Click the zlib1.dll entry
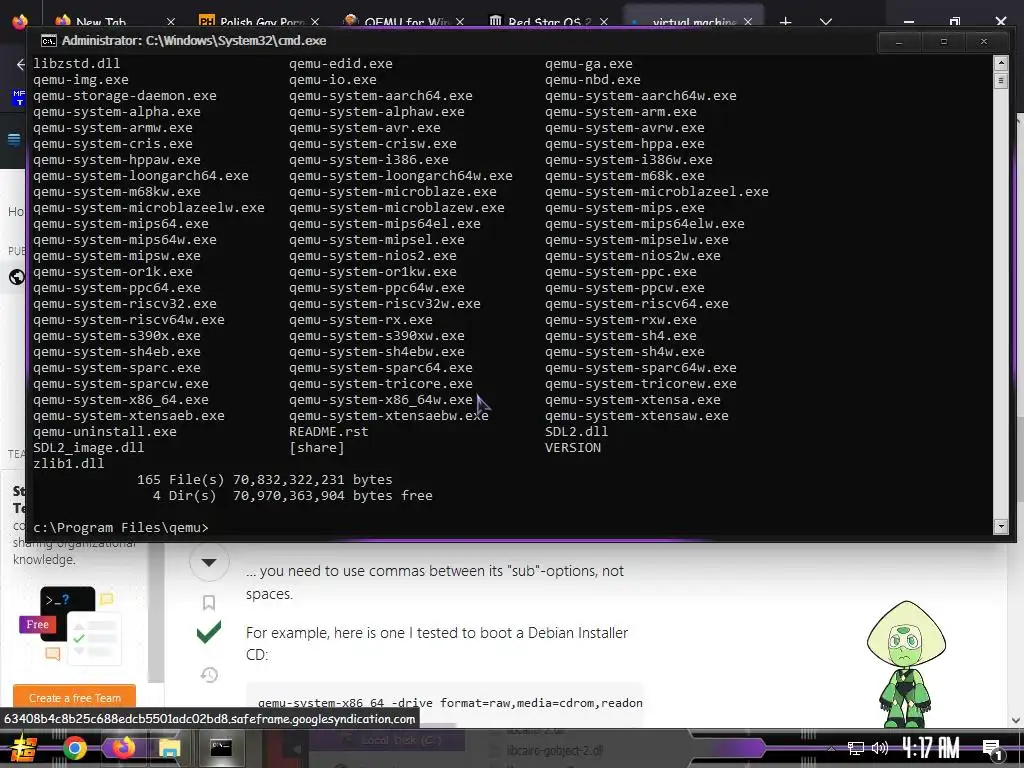This screenshot has height=768, width=1024. pyautogui.click(x=69, y=464)
